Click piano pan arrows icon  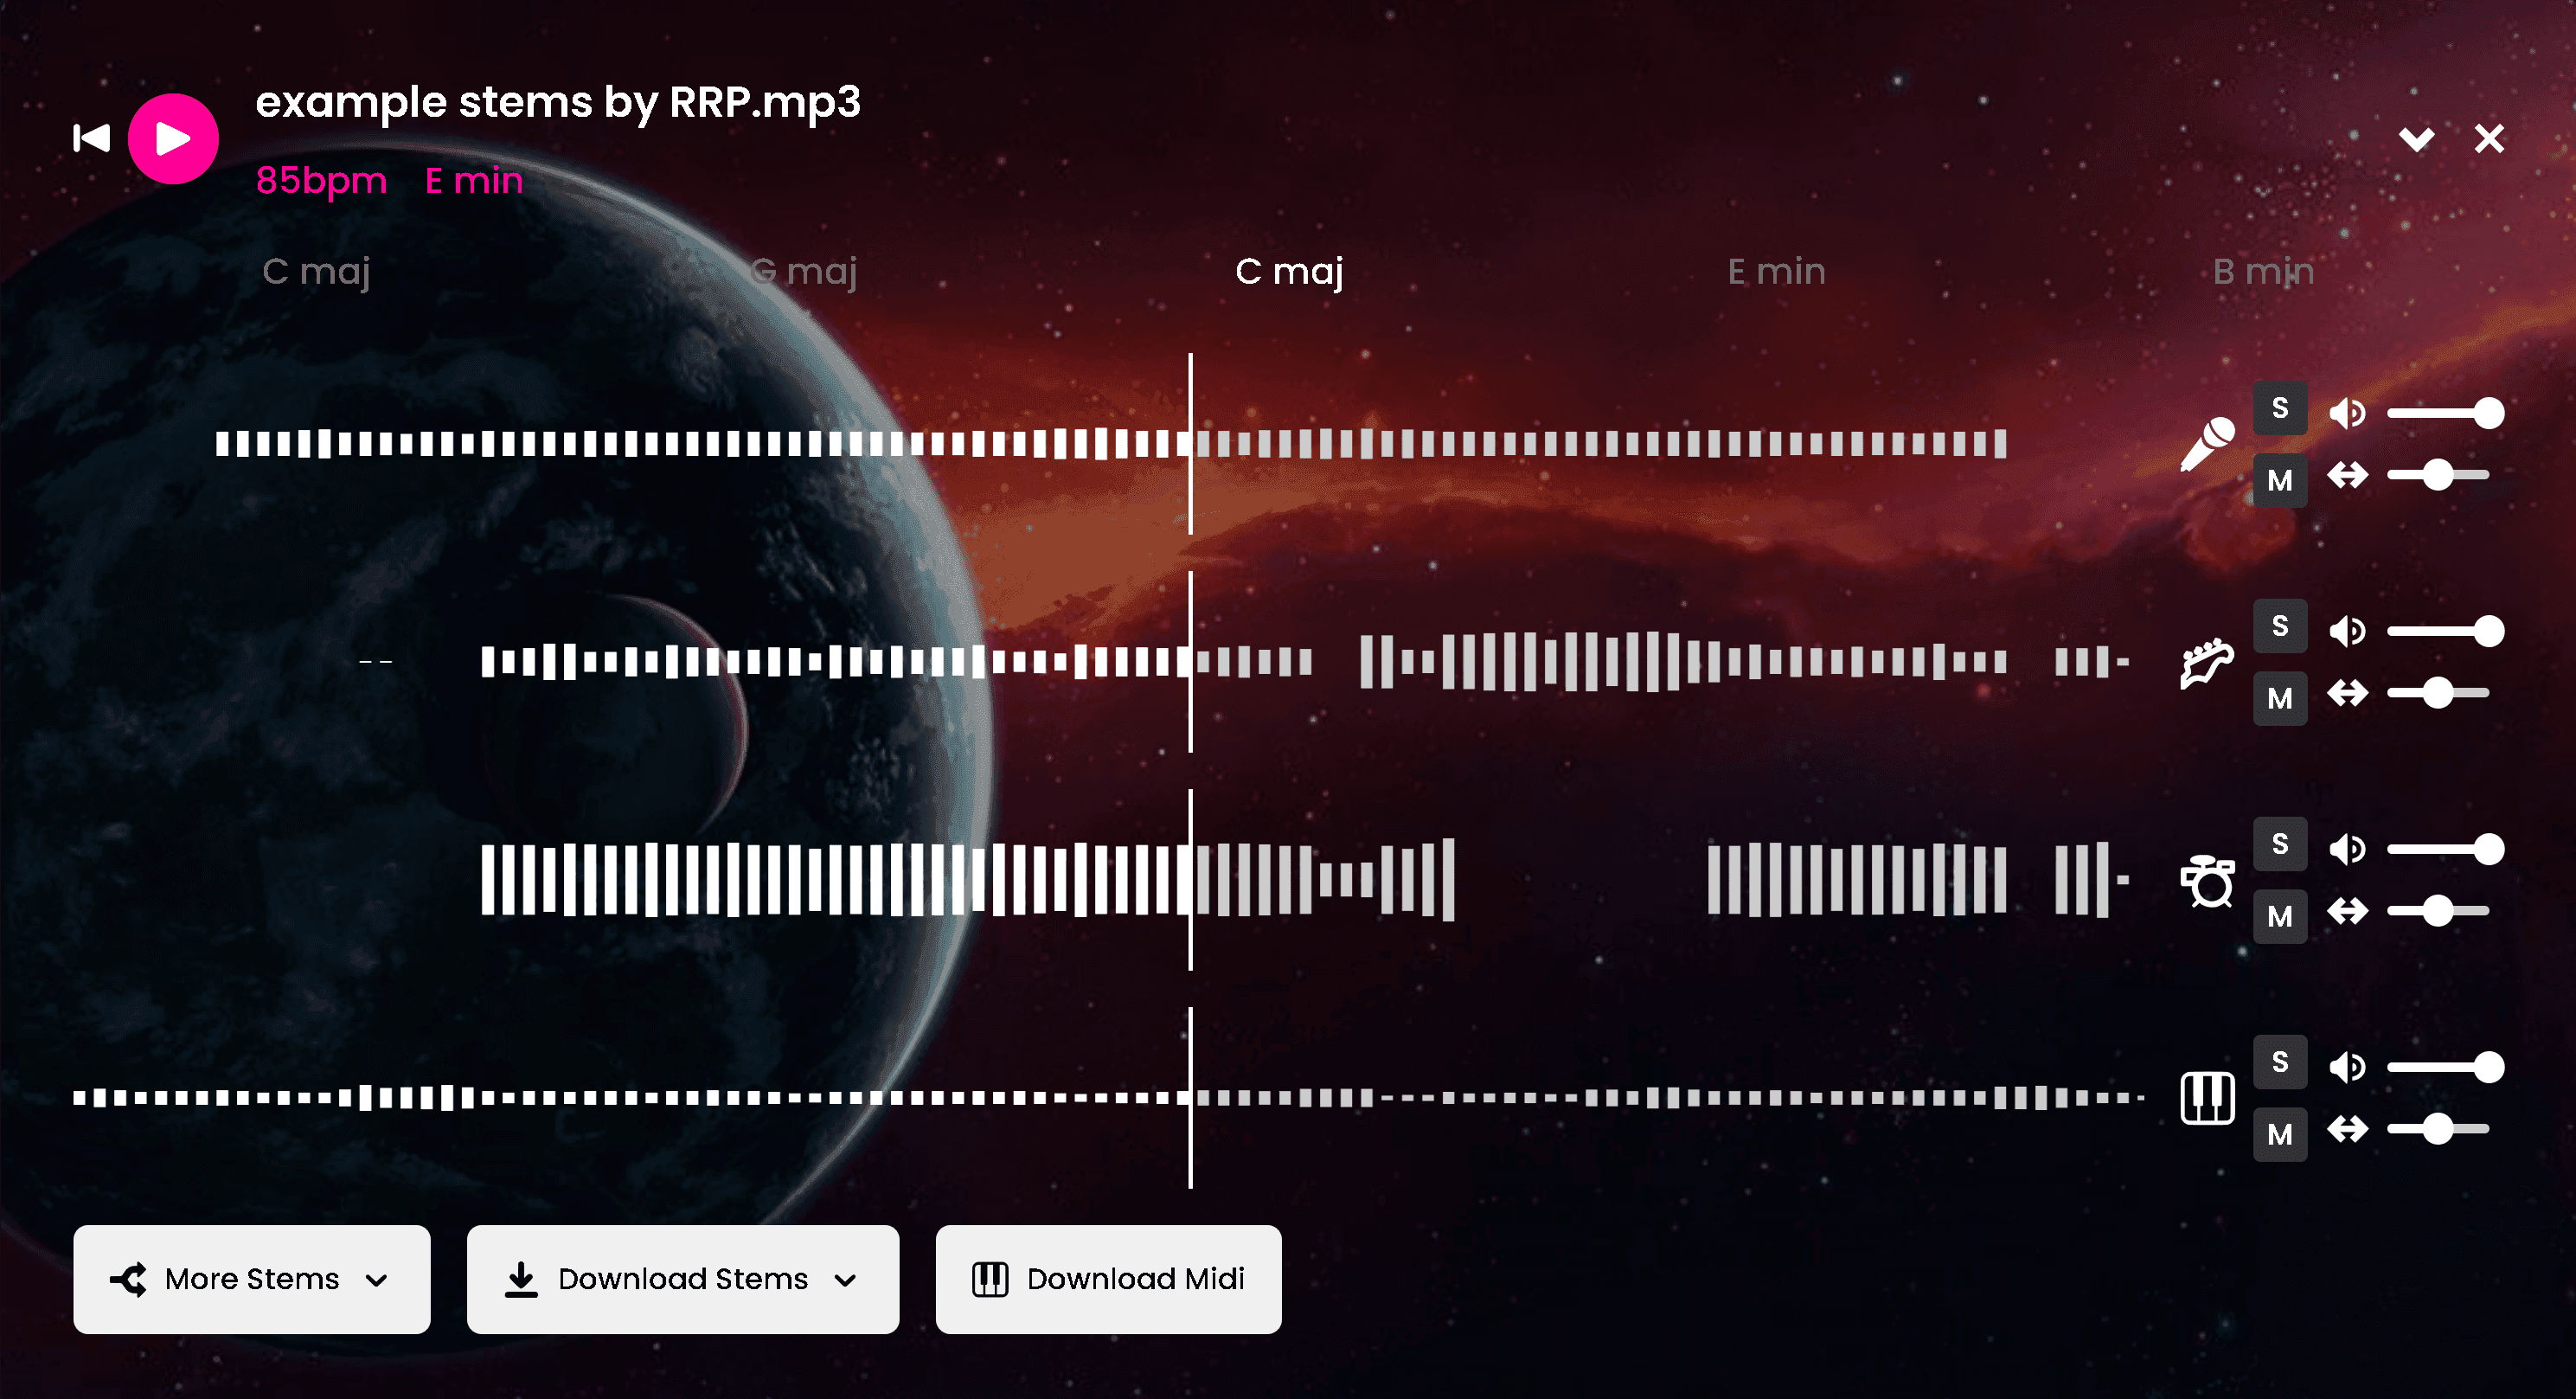[x=2347, y=1129]
